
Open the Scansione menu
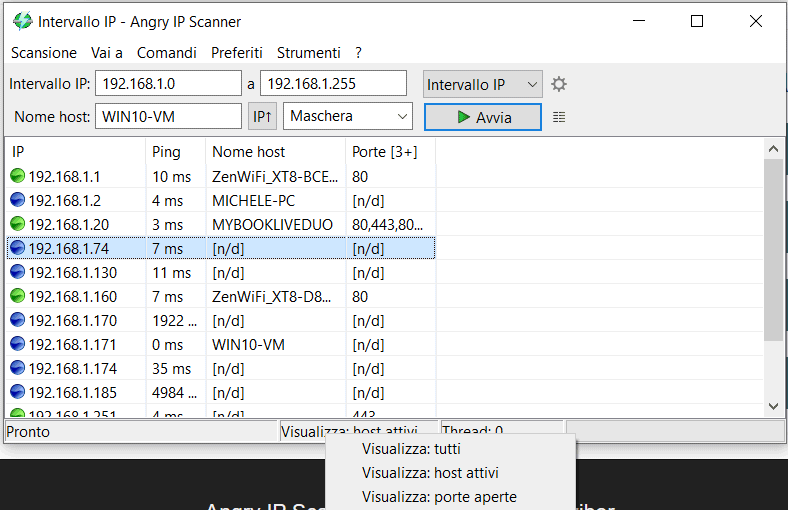click(x=44, y=53)
